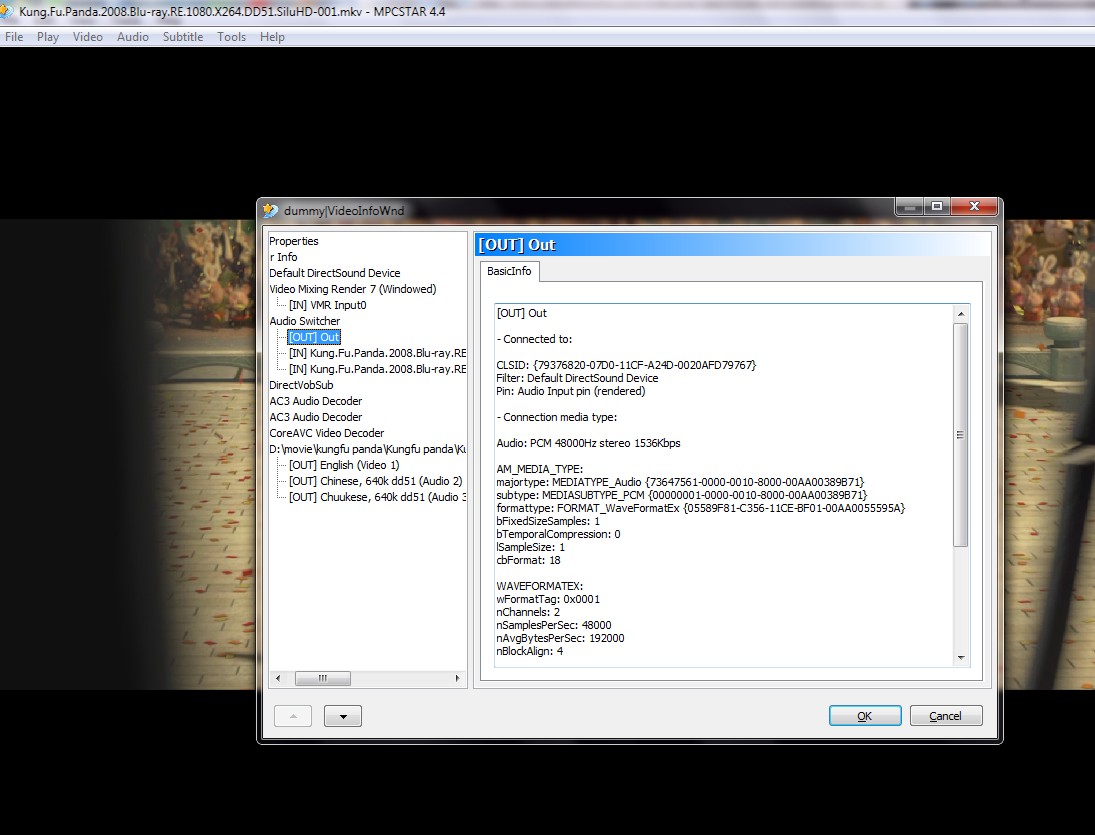
Task: Select the CoreAVC Video Decoder filter
Action: coord(326,434)
